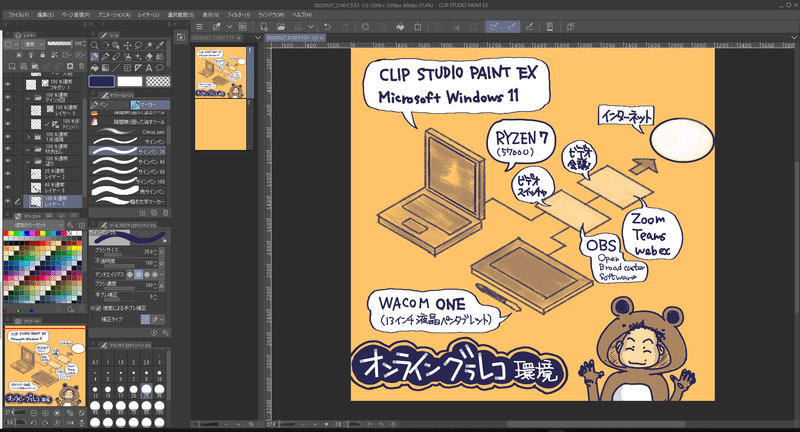The width and height of the screenshot is (800, 432).
Task: Expand the 1点透視 folder
Action: (28, 137)
